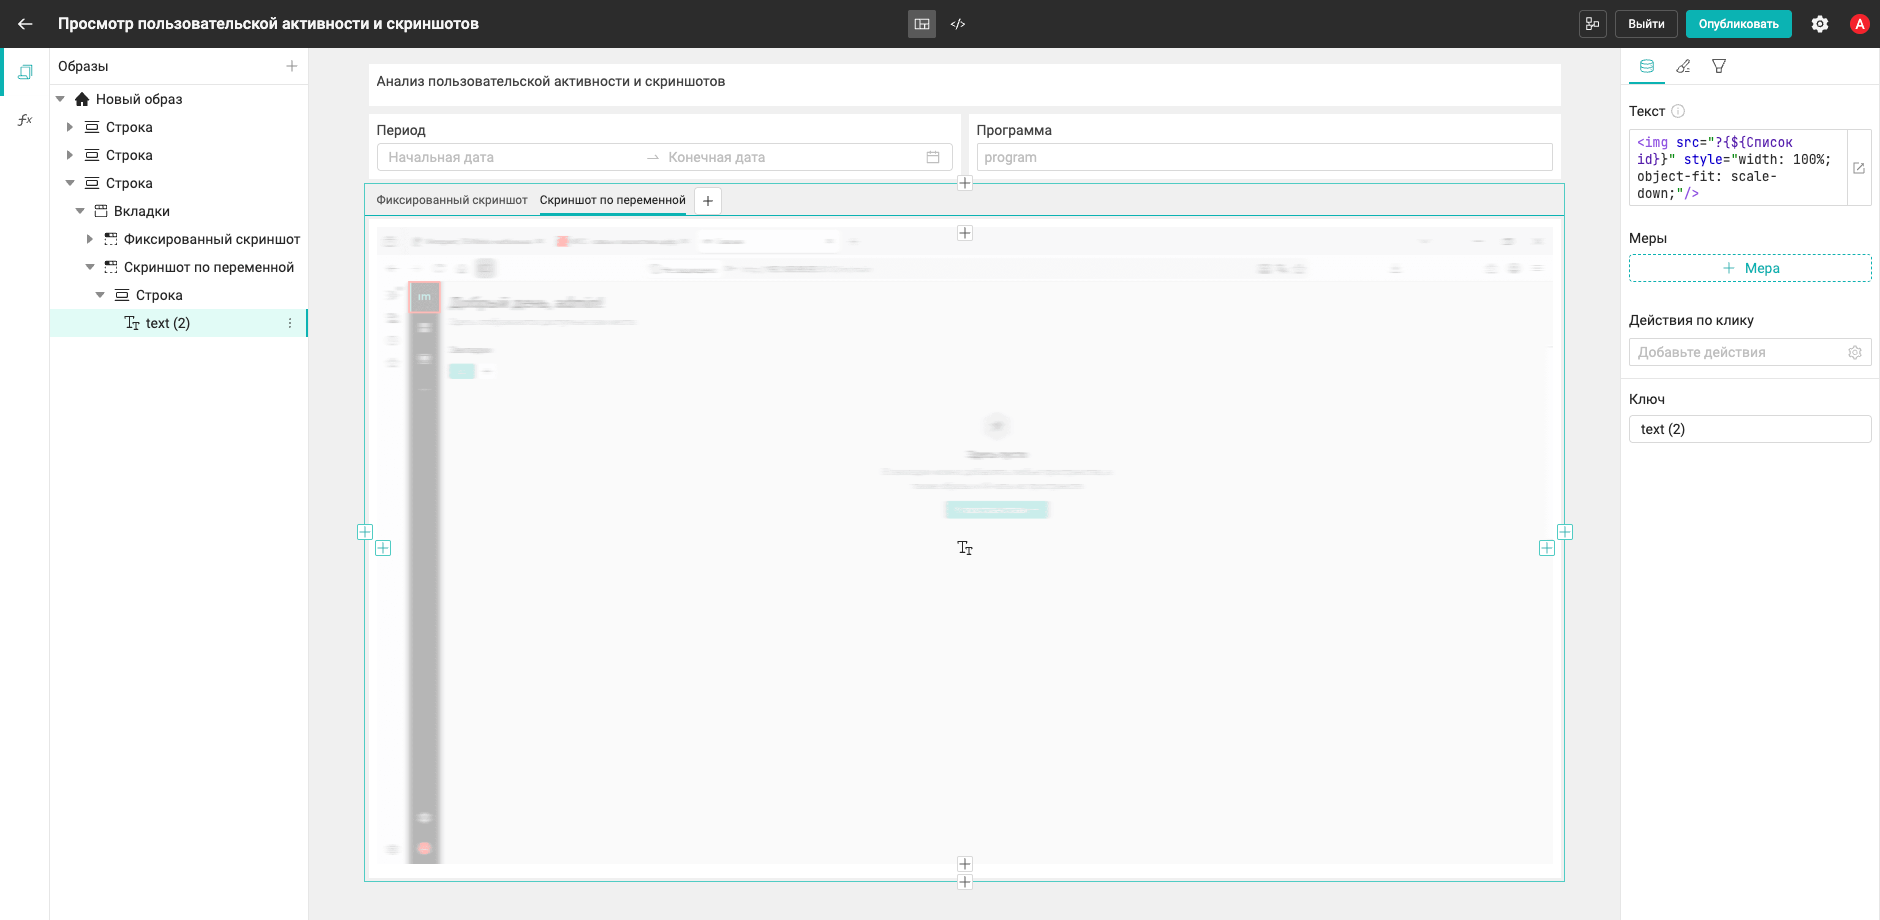This screenshot has width=1880, height=920.
Task: Collapse nested Строка under Скриншот по переменной
Action: pos(100,295)
